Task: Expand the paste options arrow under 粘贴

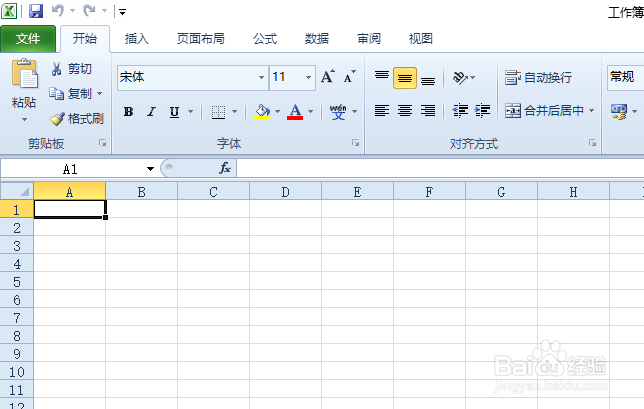Action: pos(24,120)
